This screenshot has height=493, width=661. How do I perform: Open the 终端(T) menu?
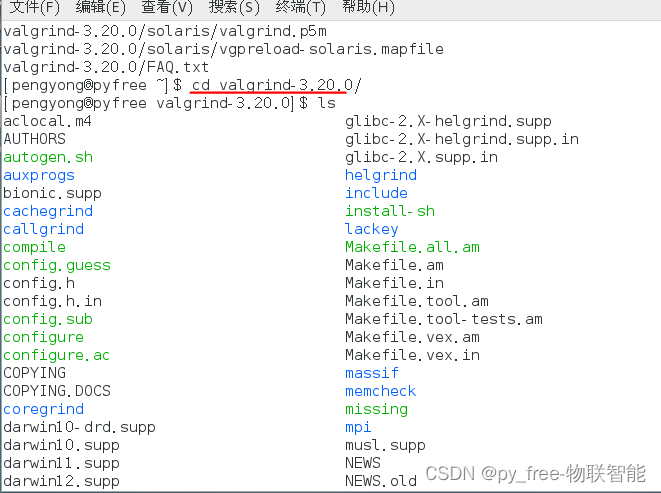[301, 8]
